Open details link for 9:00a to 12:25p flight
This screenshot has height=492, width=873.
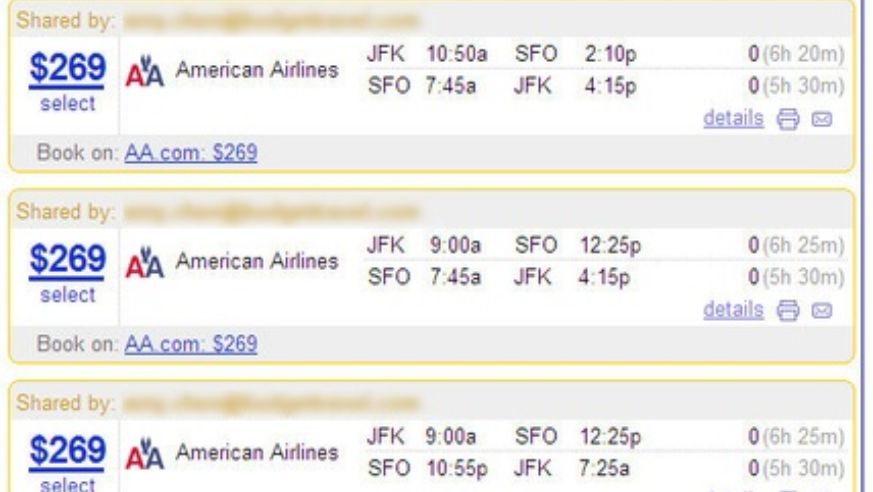click(x=733, y=309)
